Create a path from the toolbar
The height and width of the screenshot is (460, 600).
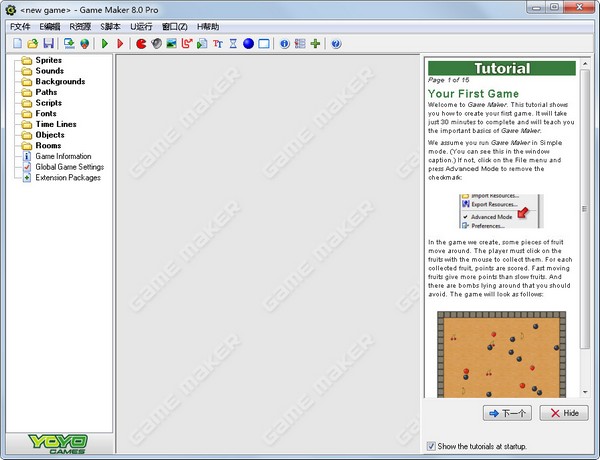[187, 44]
